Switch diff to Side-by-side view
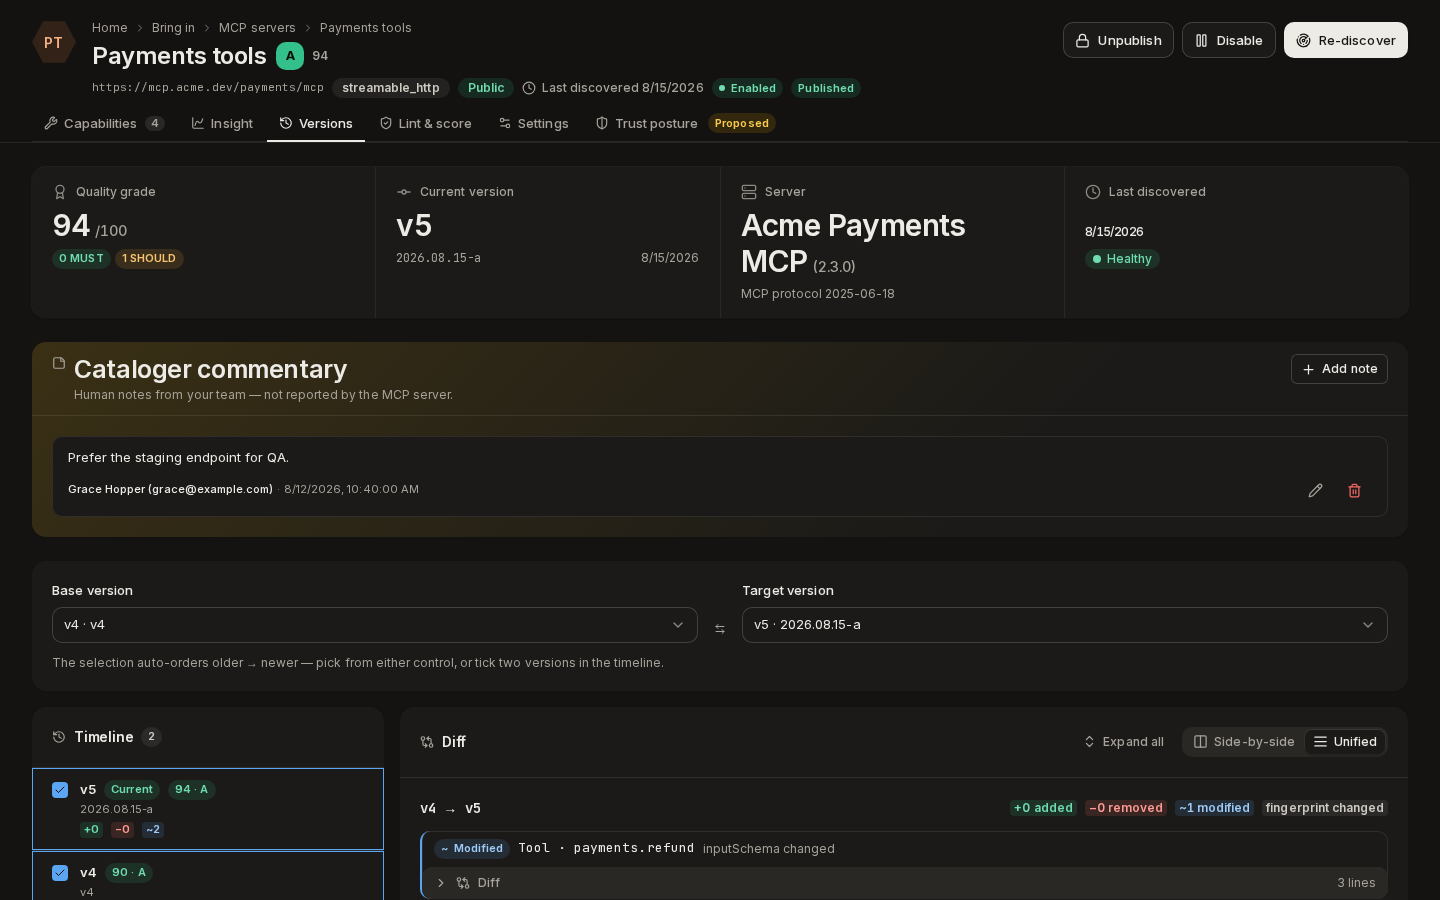The image size is (1440, 900). [1244, 742]
